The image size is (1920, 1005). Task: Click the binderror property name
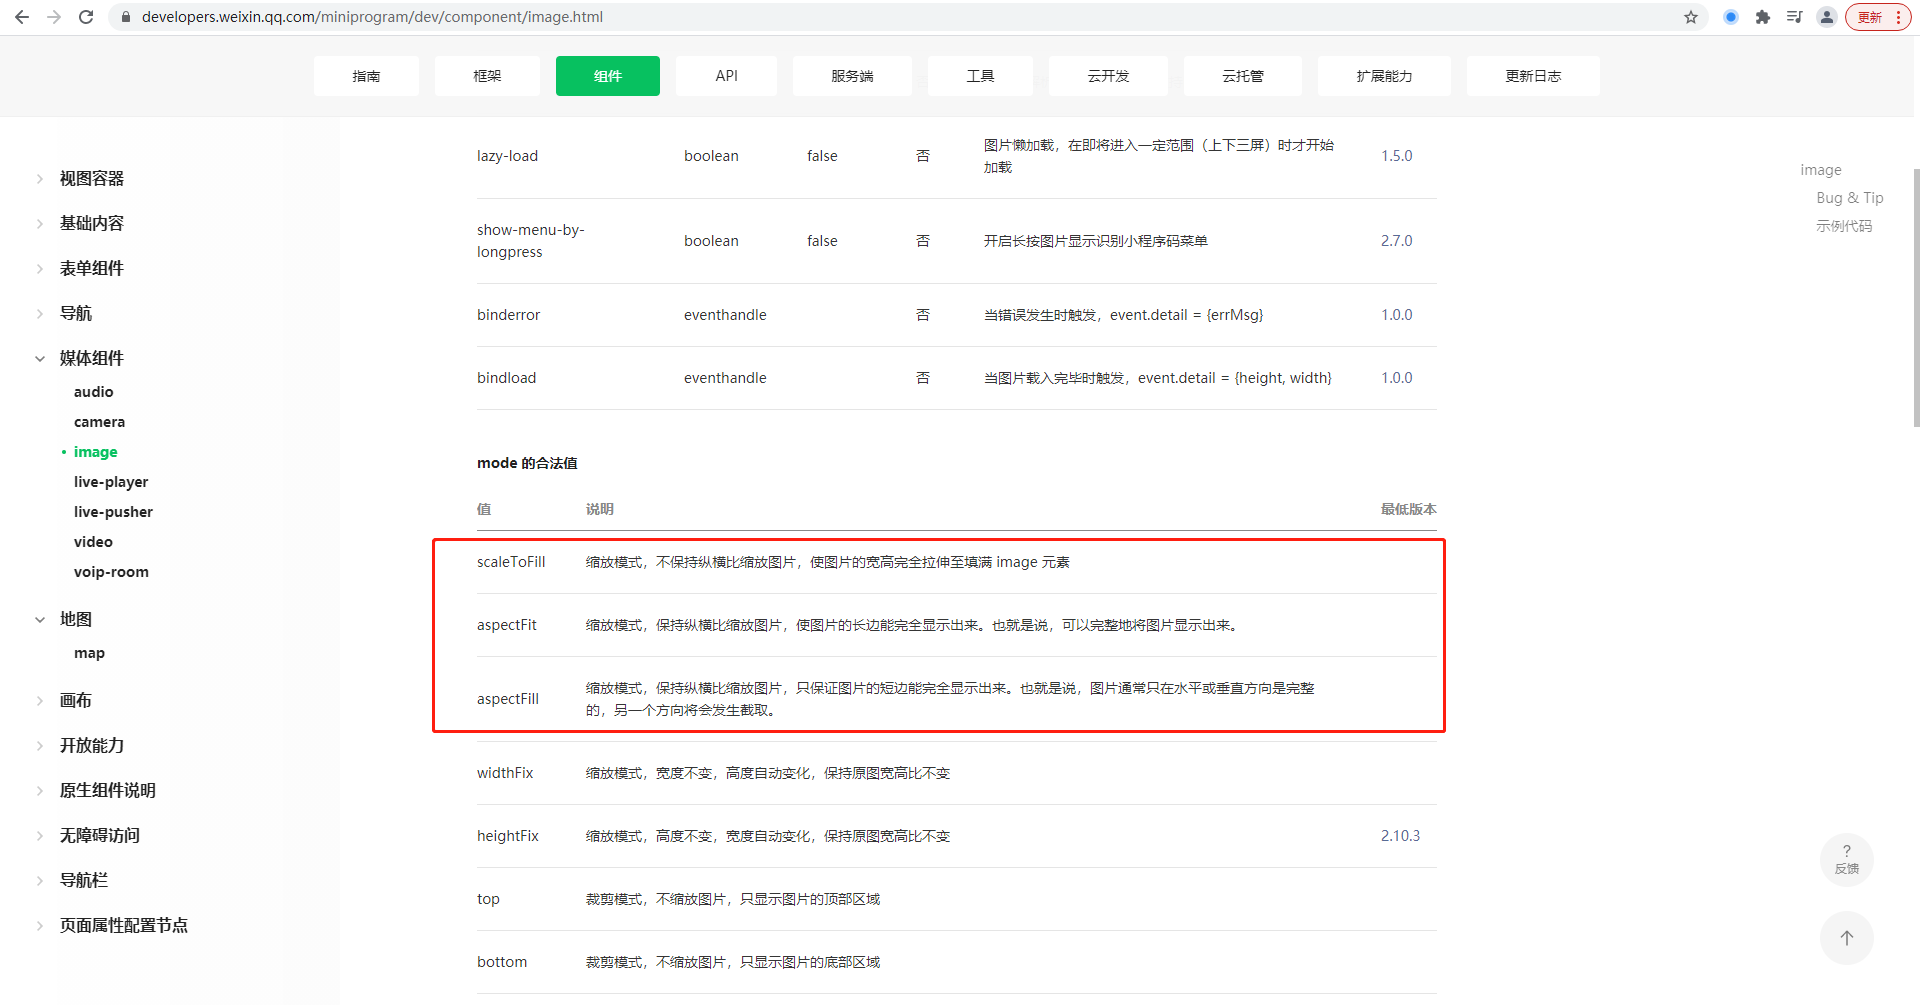pyautogui.click(x=508, y=315)
